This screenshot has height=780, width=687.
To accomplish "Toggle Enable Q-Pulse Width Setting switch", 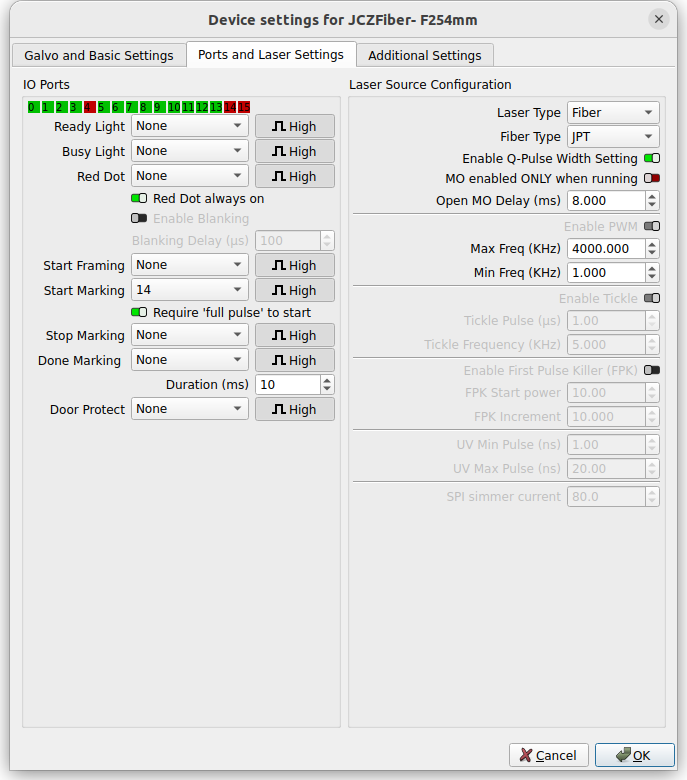I will point(652,158).
